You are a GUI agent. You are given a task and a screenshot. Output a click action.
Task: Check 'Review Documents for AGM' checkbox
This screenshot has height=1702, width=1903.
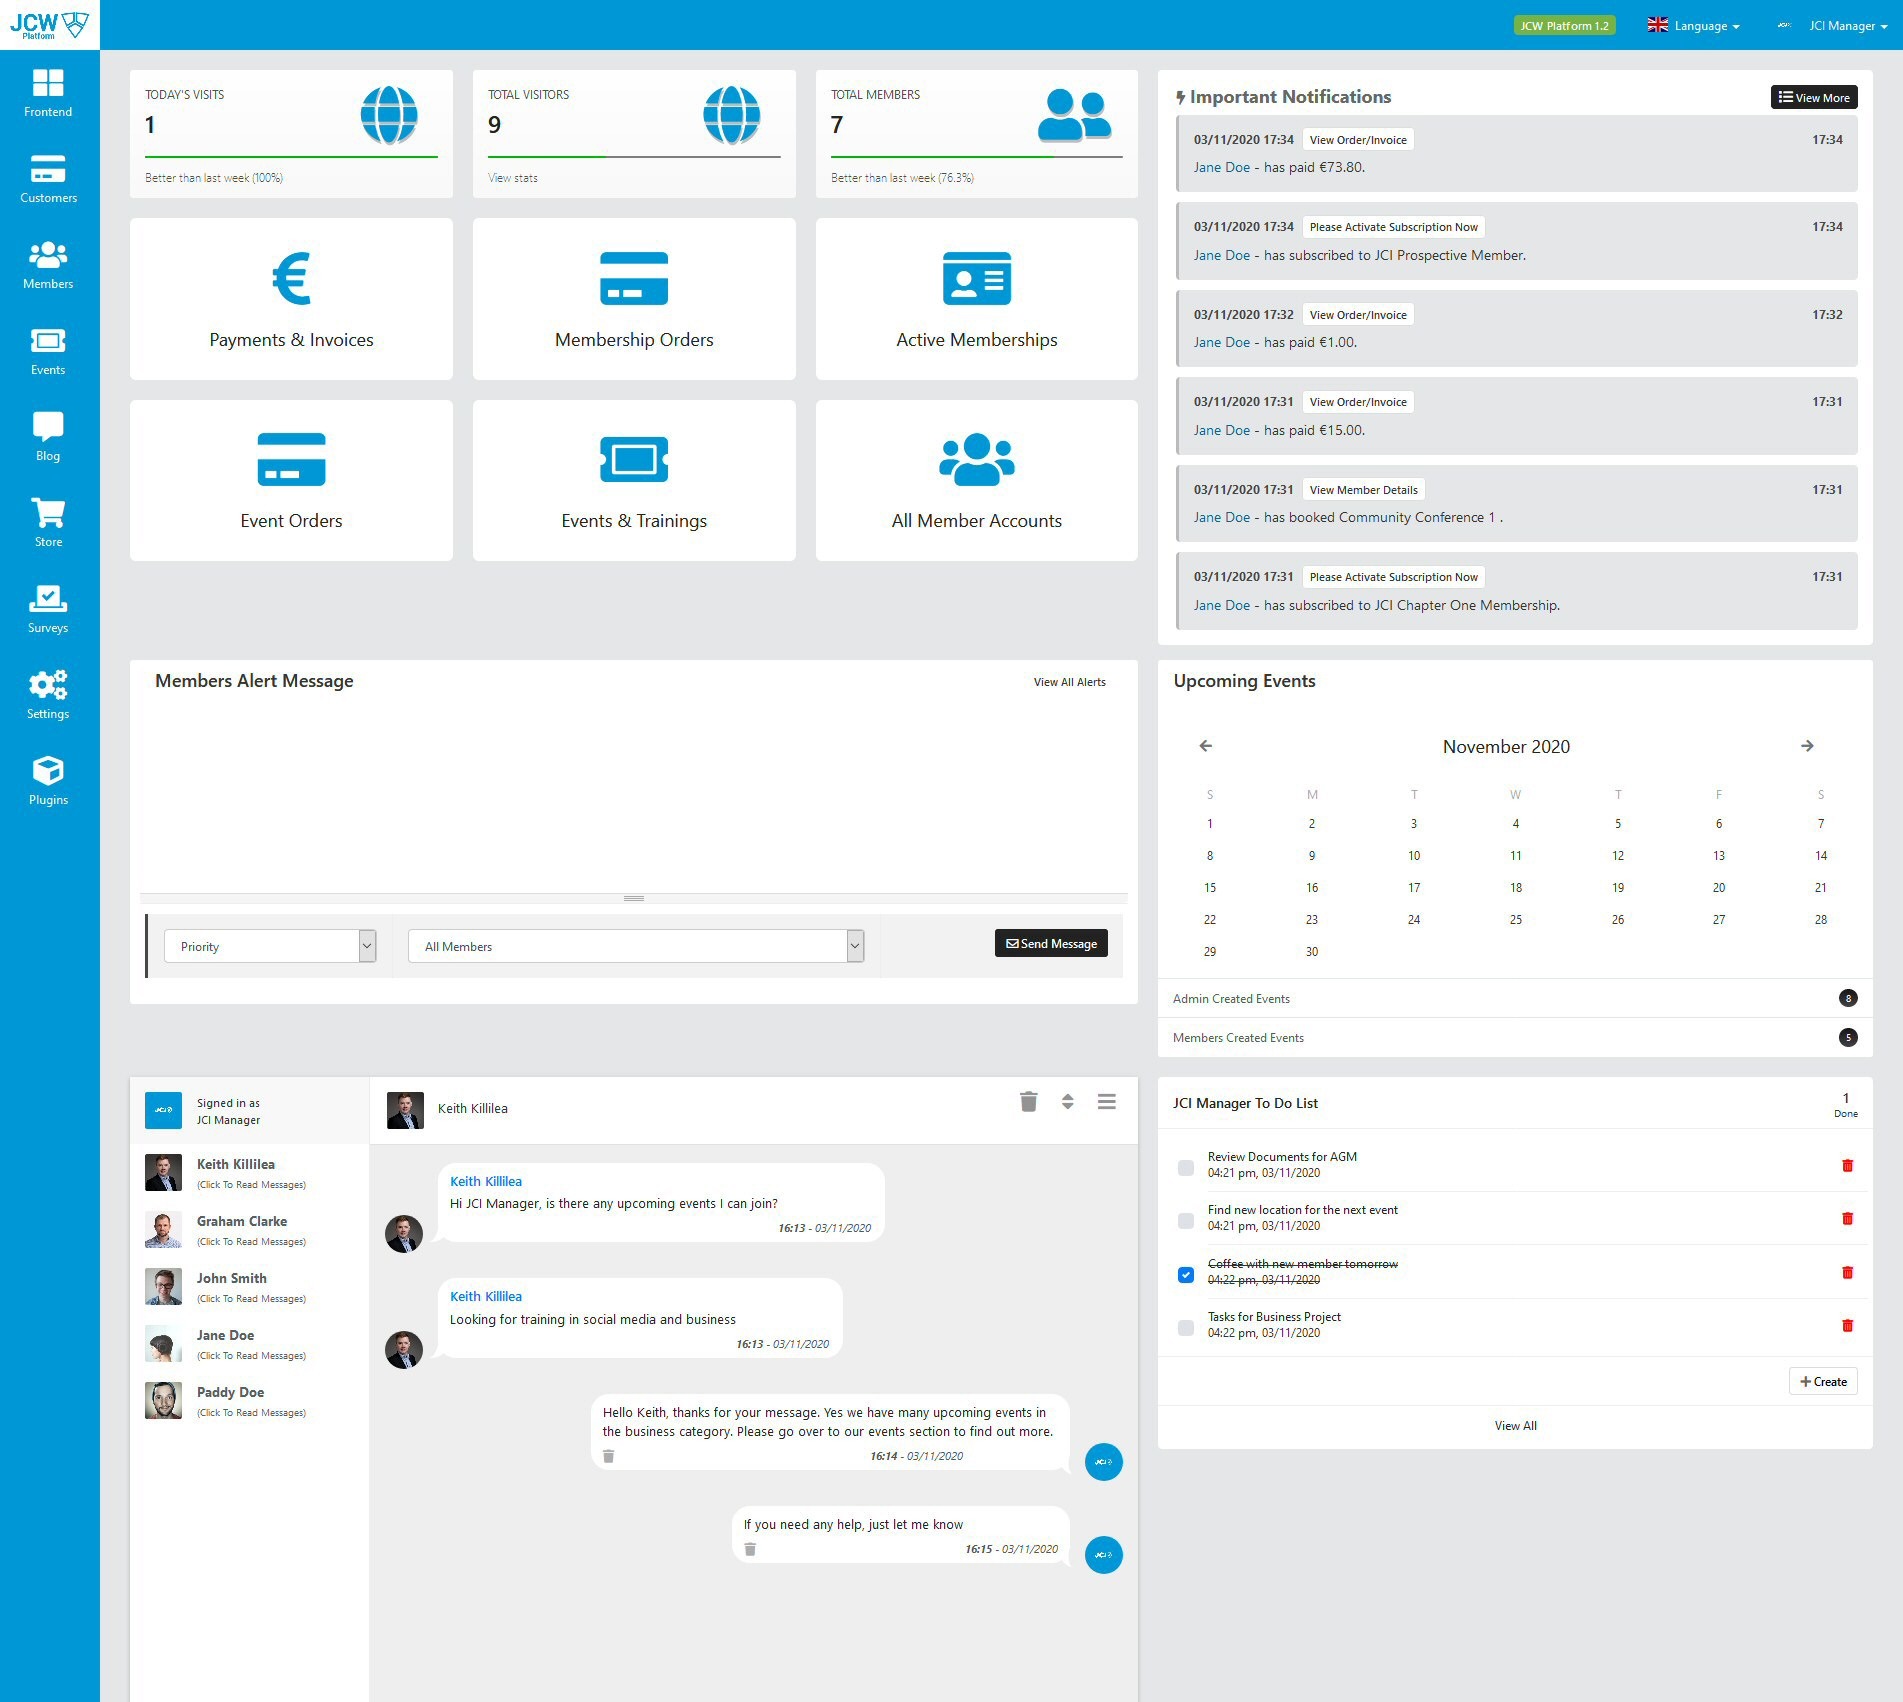pos(1186,1167)
